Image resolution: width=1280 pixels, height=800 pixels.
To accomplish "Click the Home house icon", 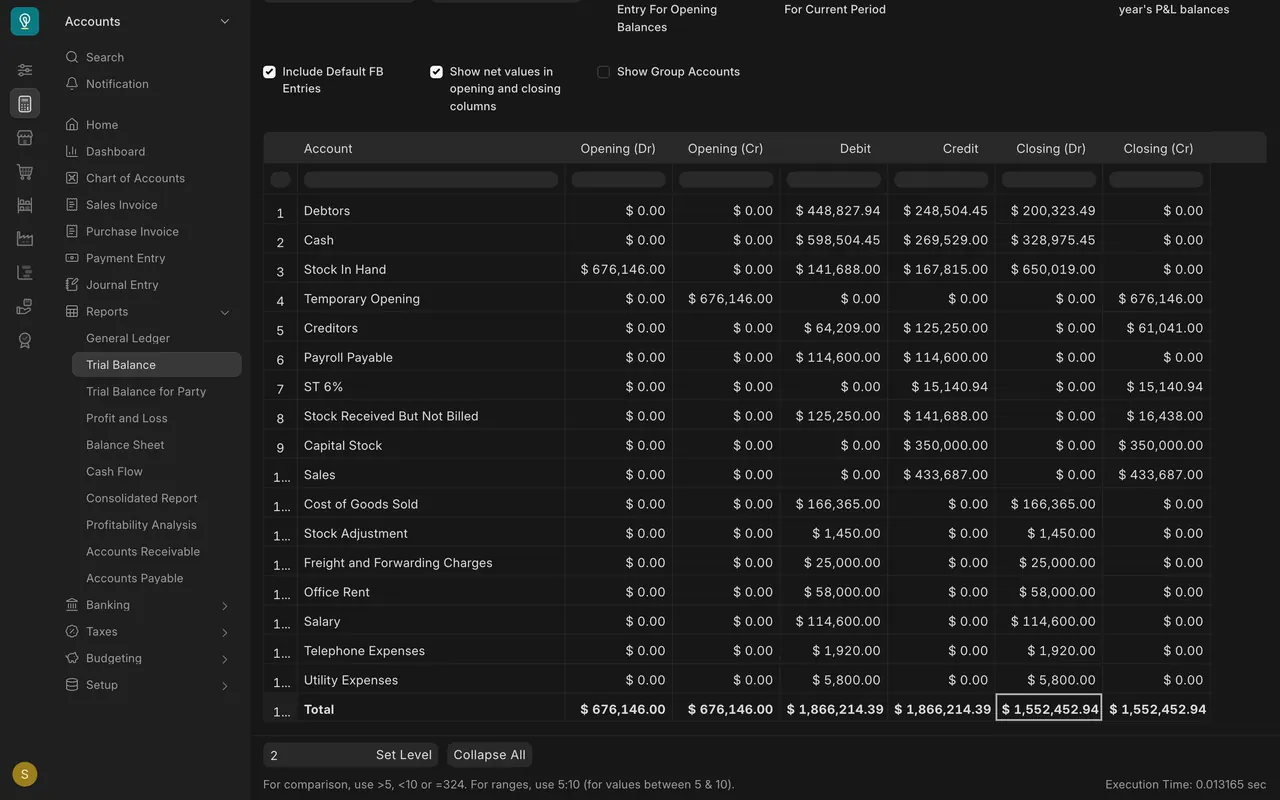I will (x=72, y=125).
